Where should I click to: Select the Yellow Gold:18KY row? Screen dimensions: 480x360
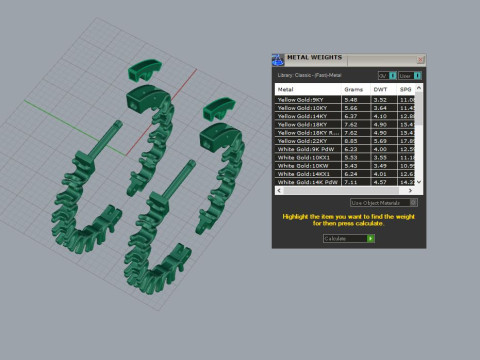[345, 124]
